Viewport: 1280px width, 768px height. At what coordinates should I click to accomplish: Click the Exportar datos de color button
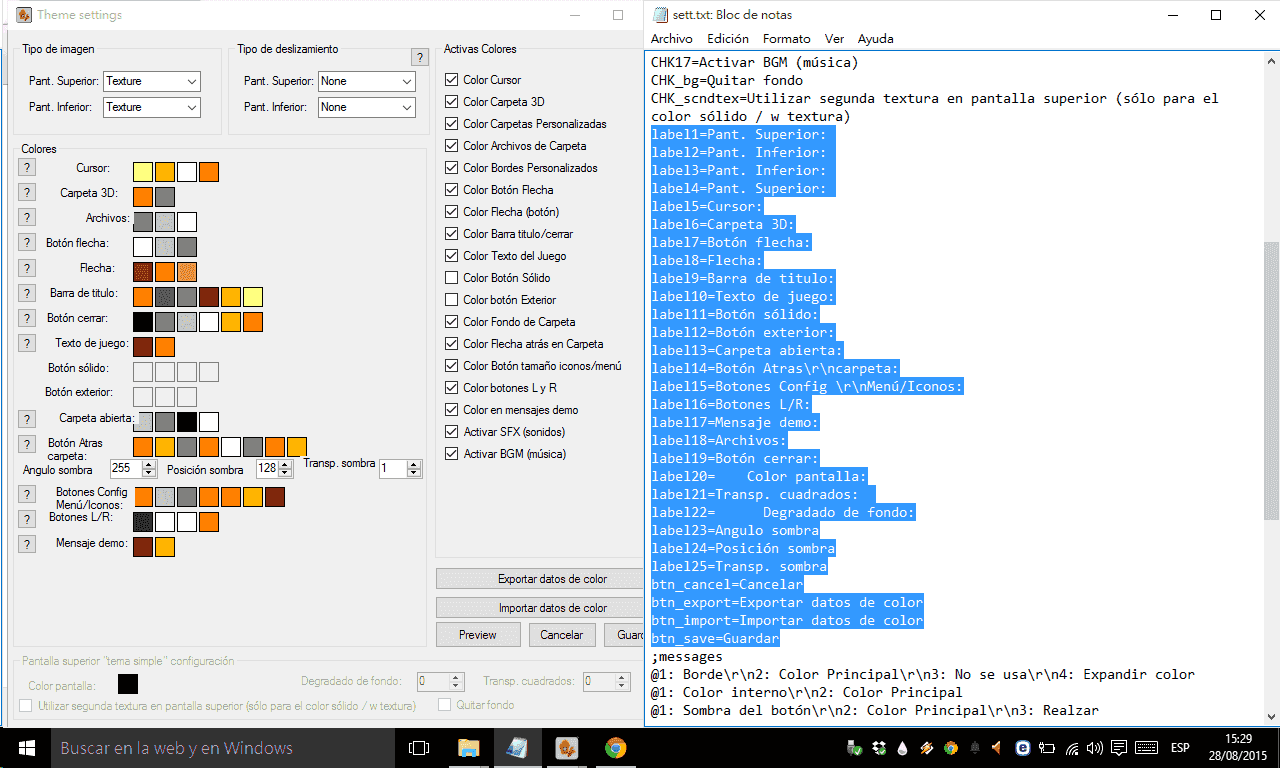[540, 579]
